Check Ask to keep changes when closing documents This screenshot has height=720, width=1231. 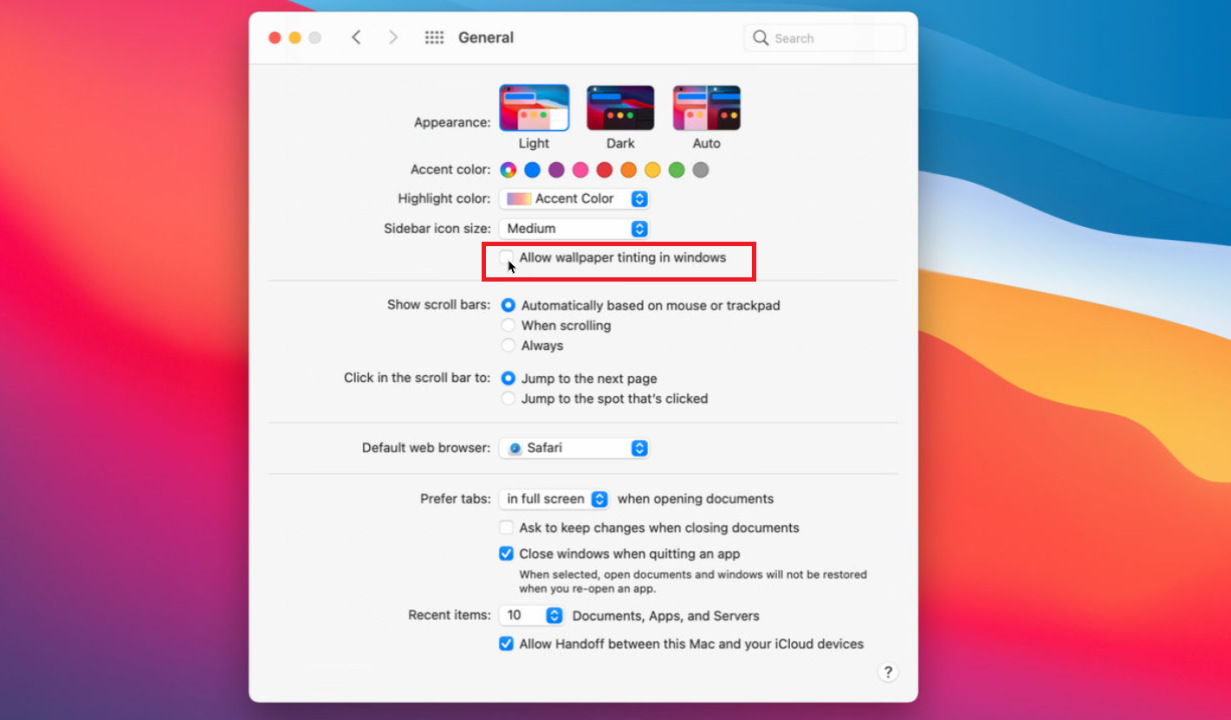(x=507, y=528)
